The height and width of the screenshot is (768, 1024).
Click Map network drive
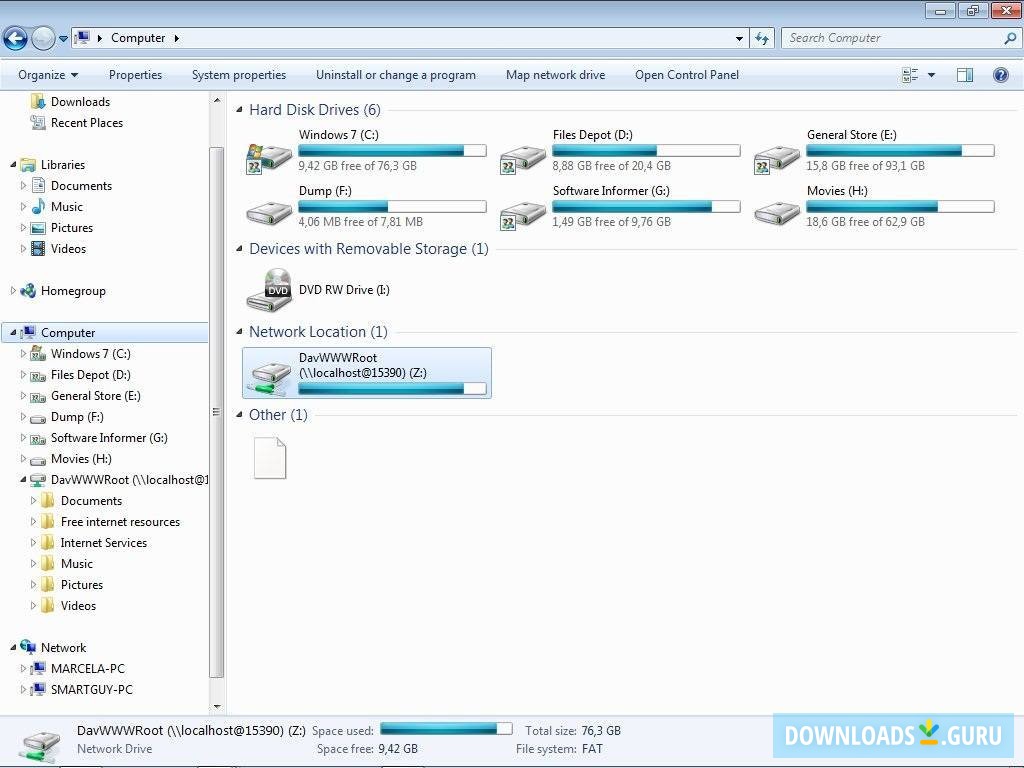pos(556,75)
